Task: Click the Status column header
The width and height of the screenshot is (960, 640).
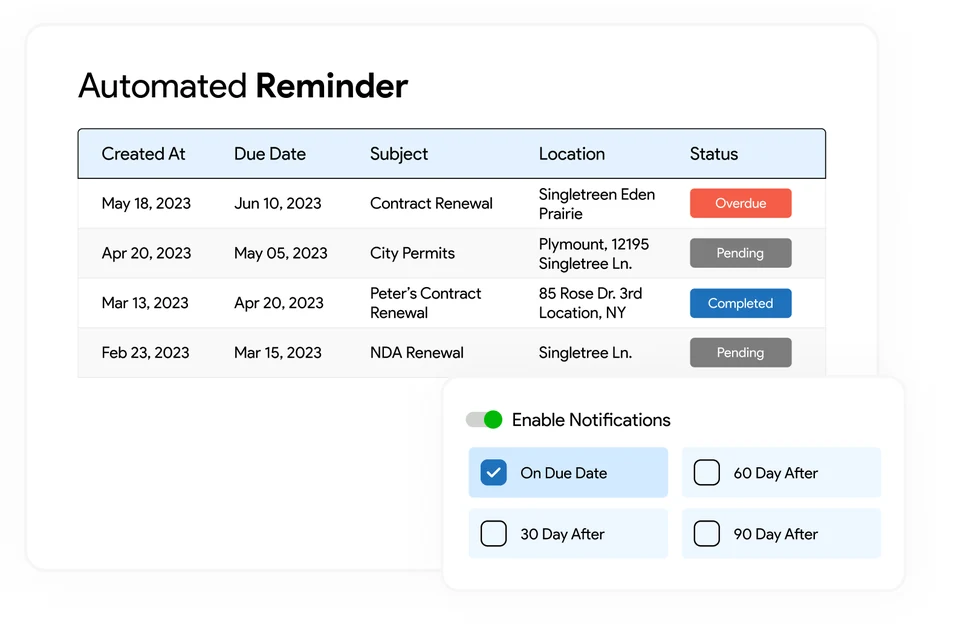Action: coord(714,154)
